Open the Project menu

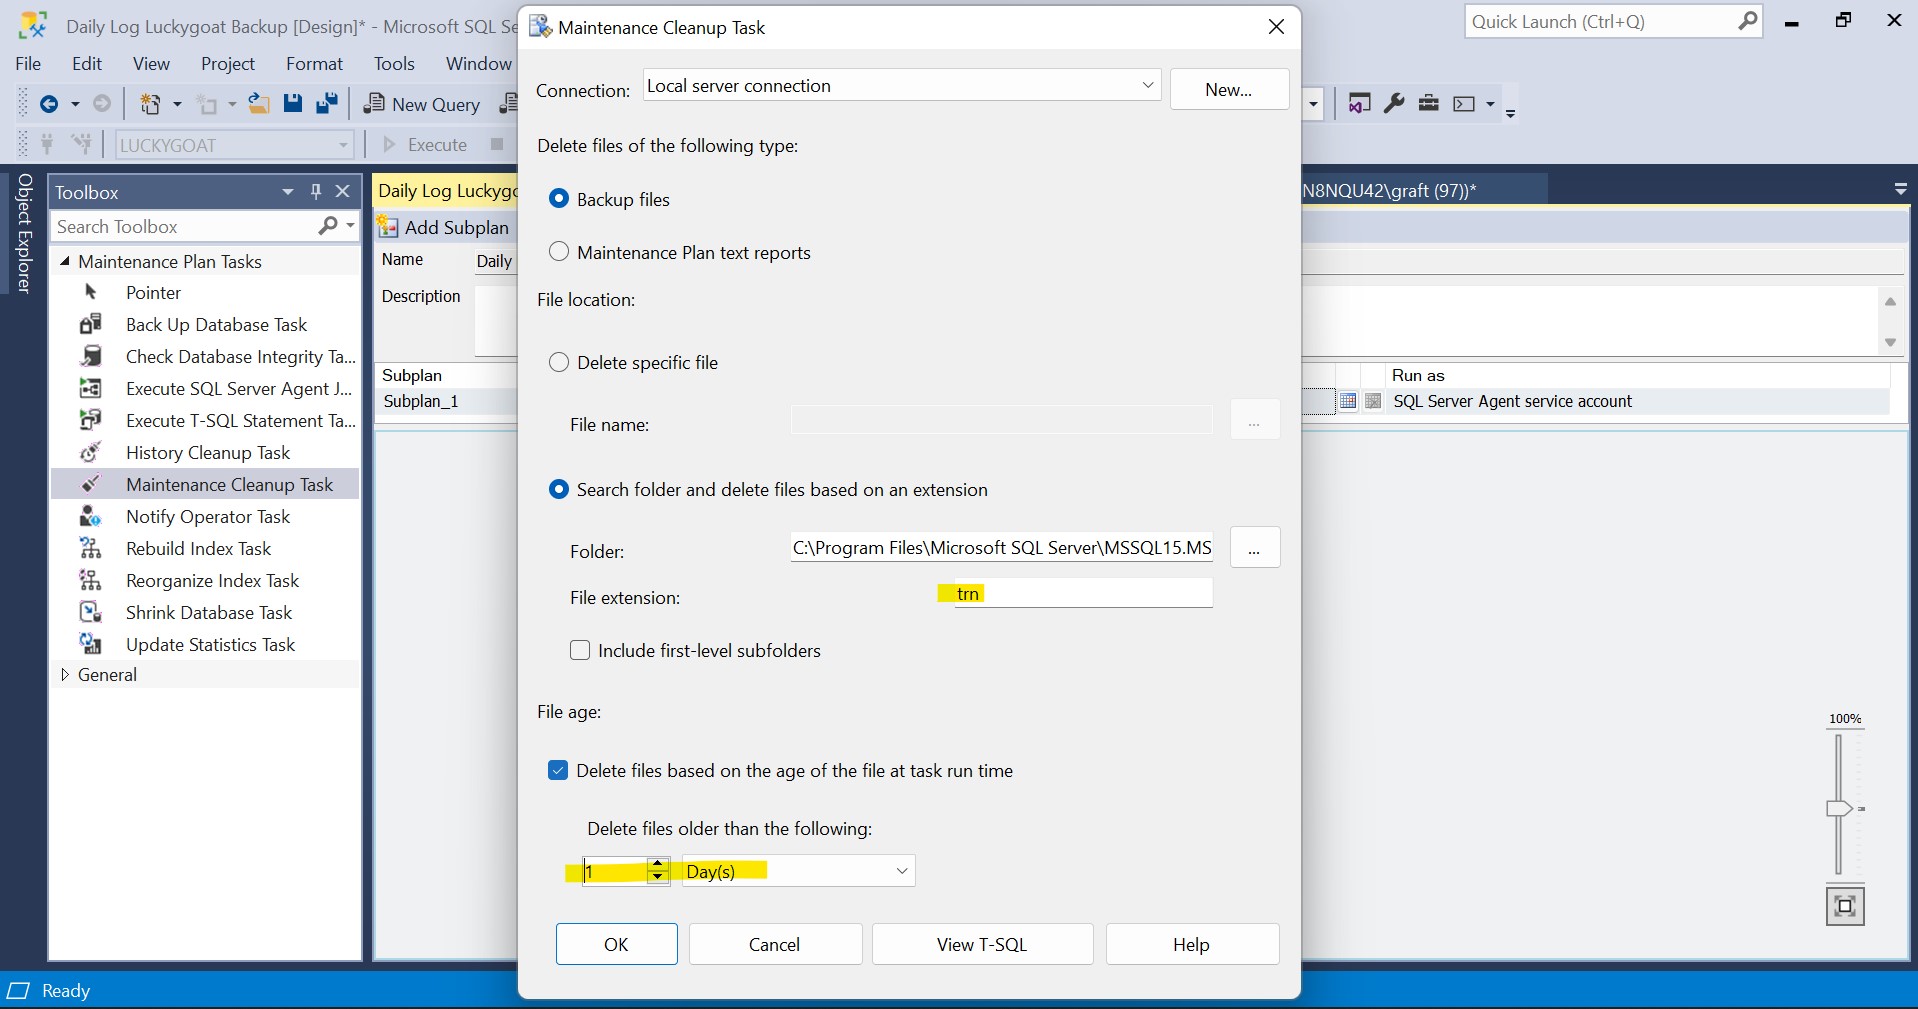pyautogui.click(x=228, y=63)
